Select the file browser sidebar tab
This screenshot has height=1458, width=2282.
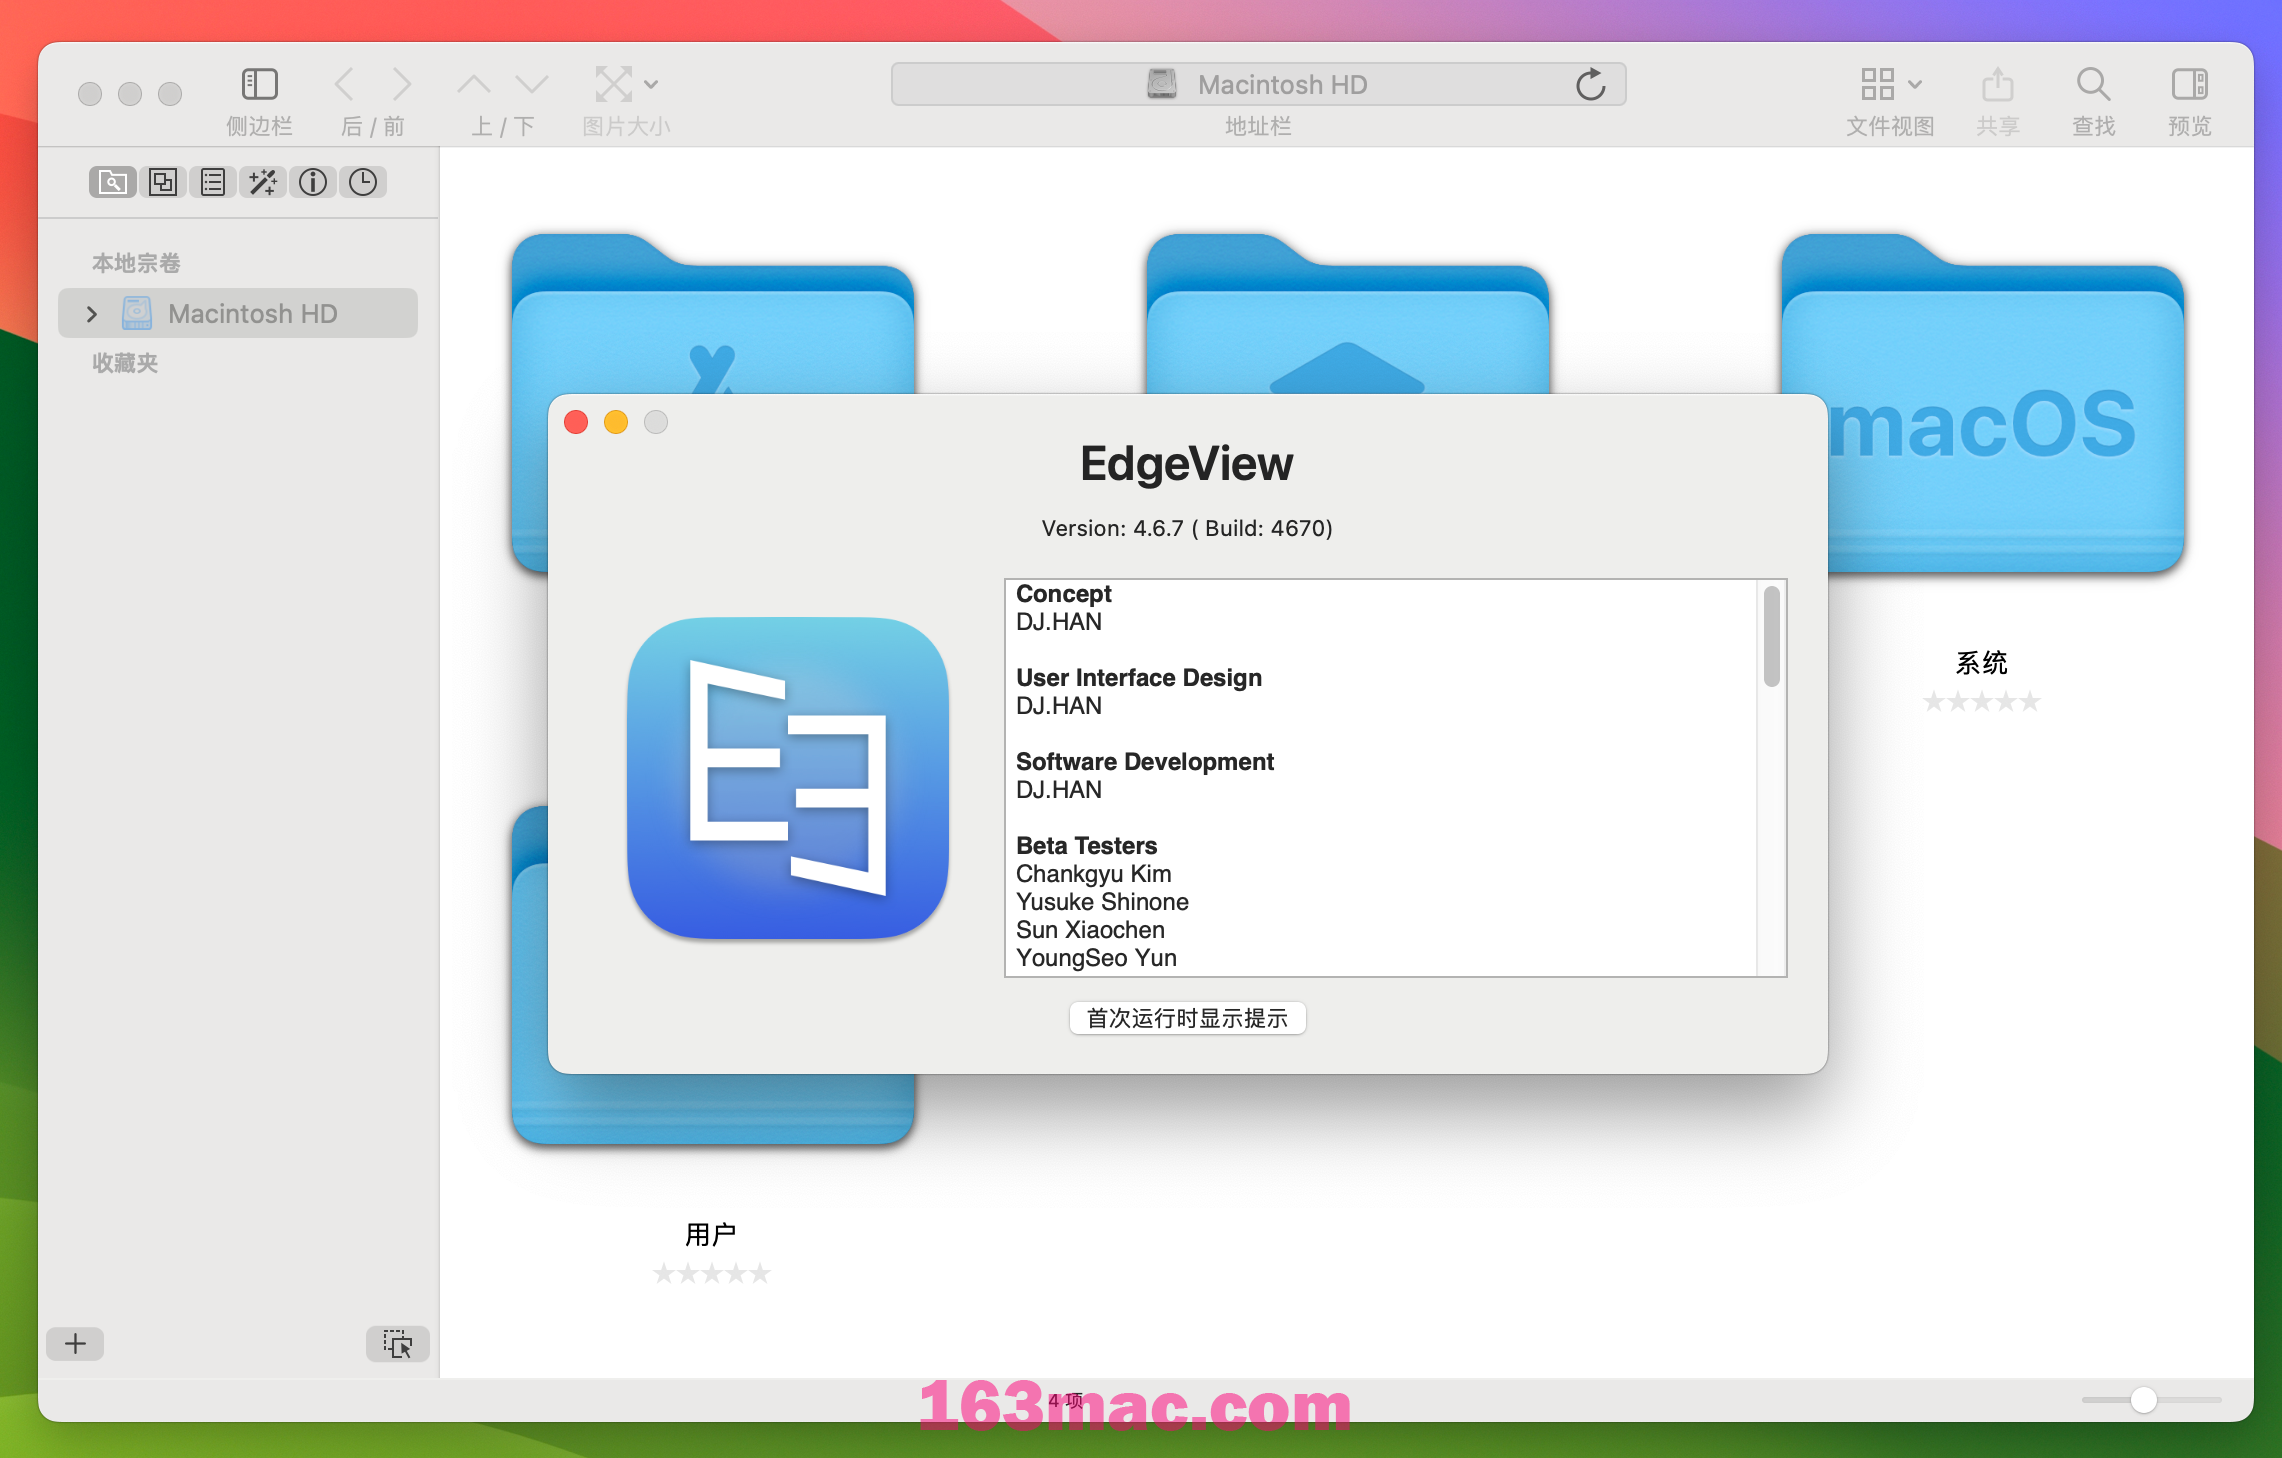tap(113, 182)
